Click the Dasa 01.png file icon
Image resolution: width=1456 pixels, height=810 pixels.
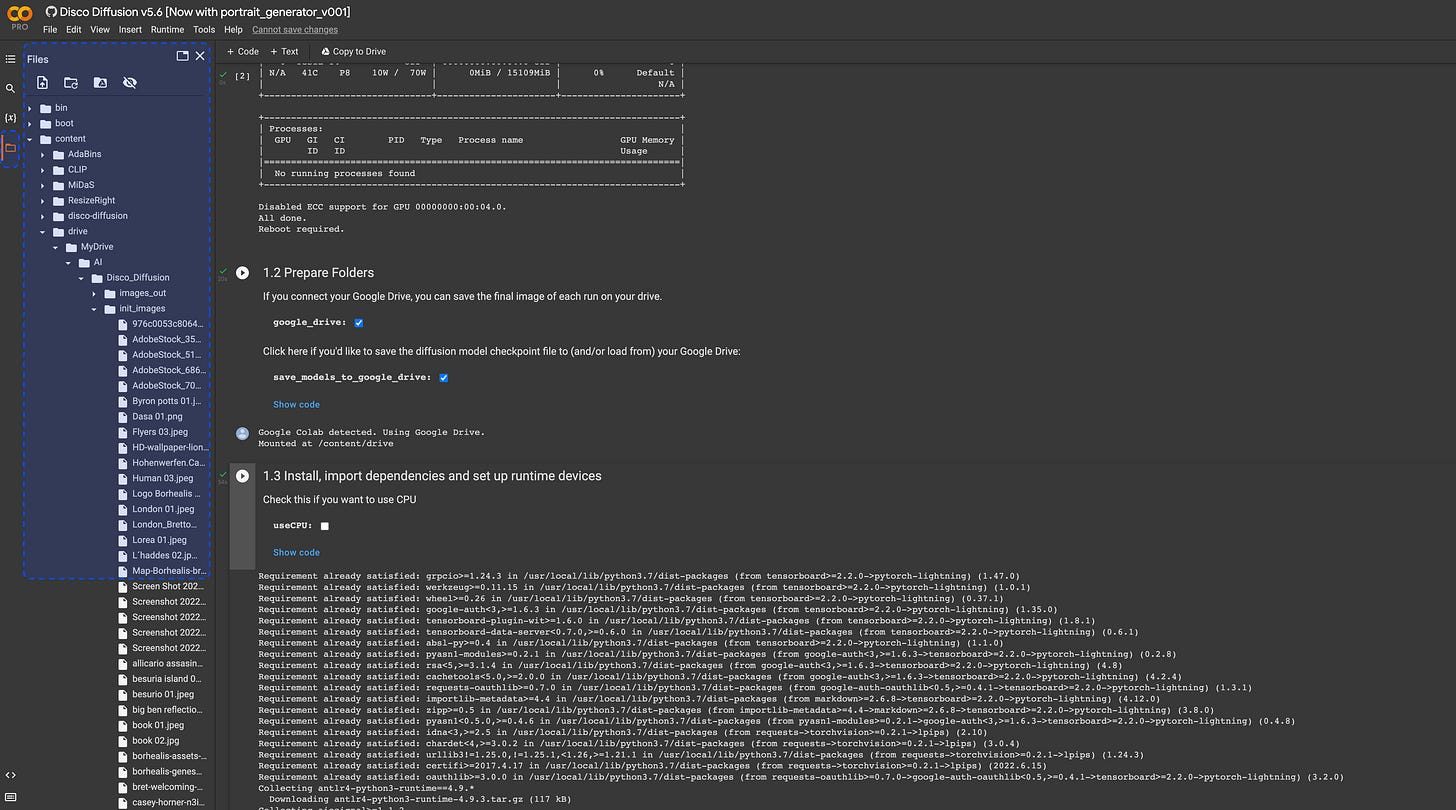pyautogui.click(x=123, y=416)
